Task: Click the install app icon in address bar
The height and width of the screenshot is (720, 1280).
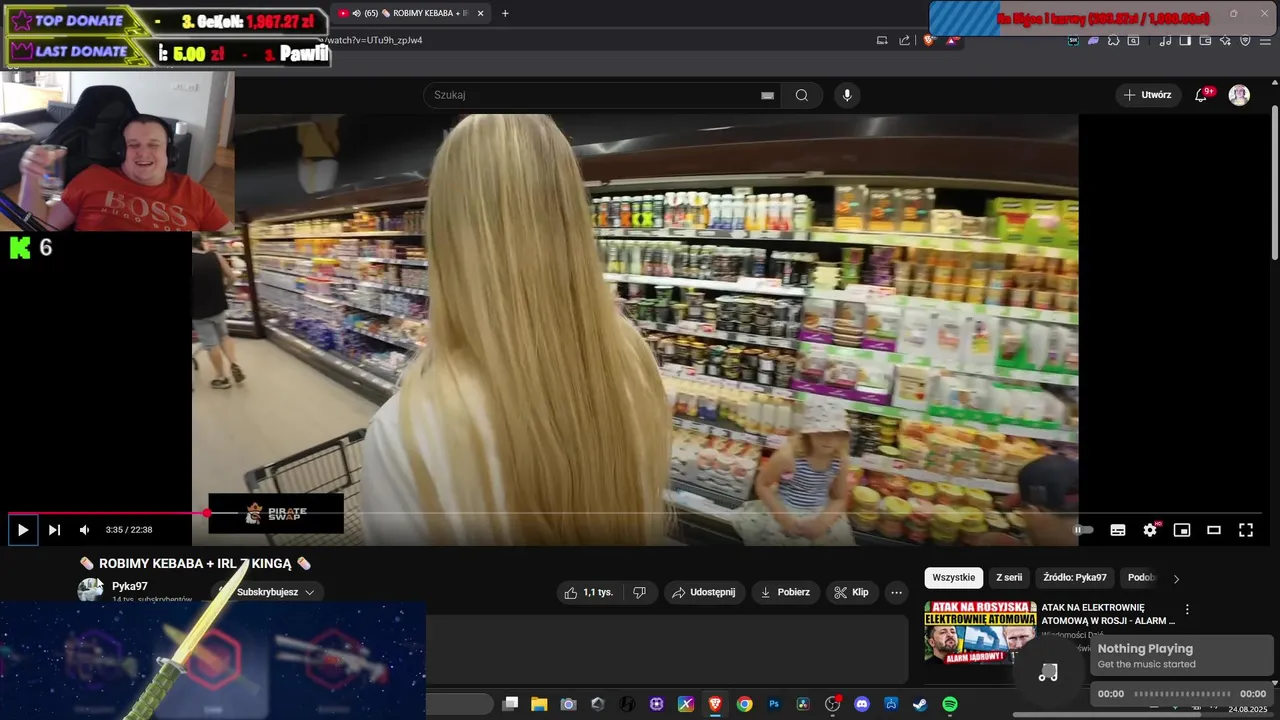Action: tap(882, 40)
